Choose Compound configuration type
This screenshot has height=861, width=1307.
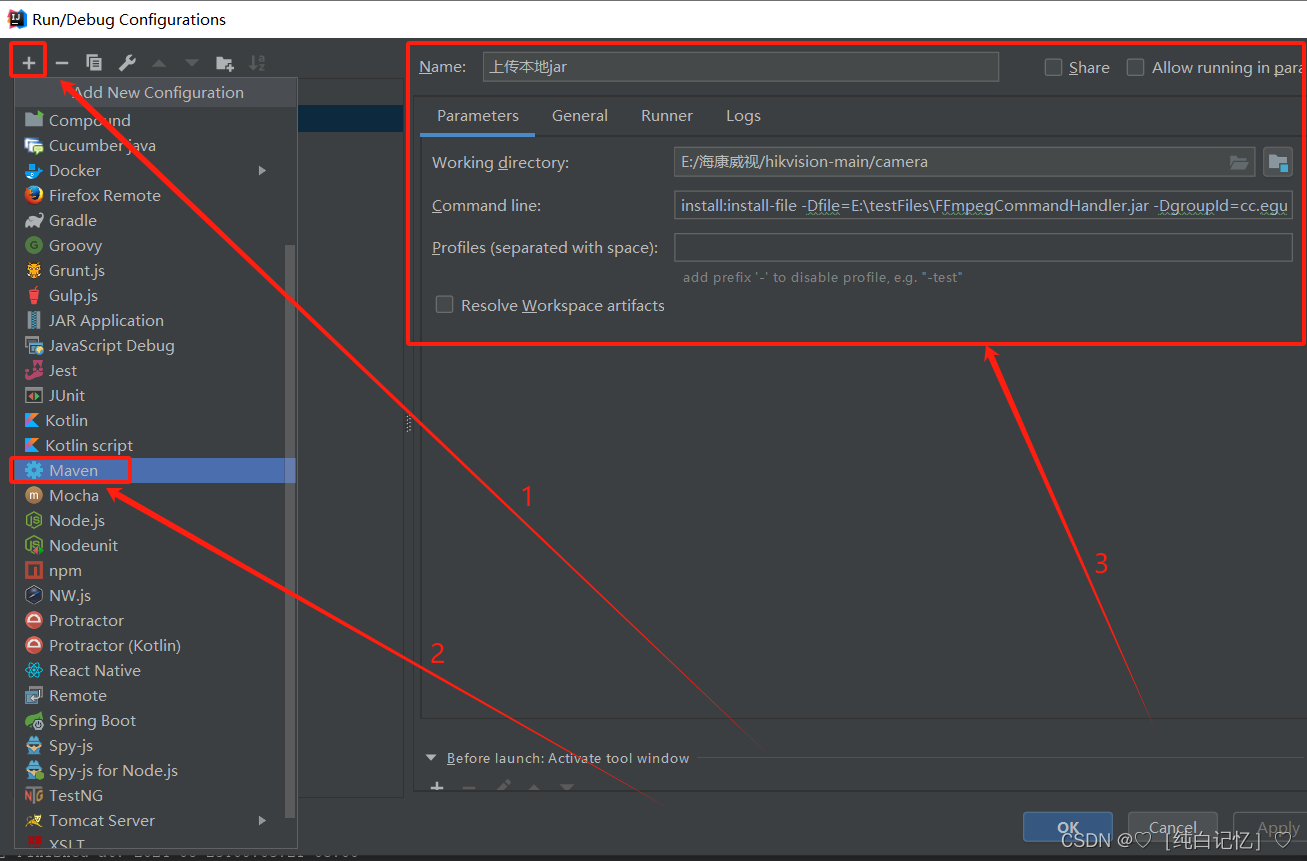pos(155,120)
